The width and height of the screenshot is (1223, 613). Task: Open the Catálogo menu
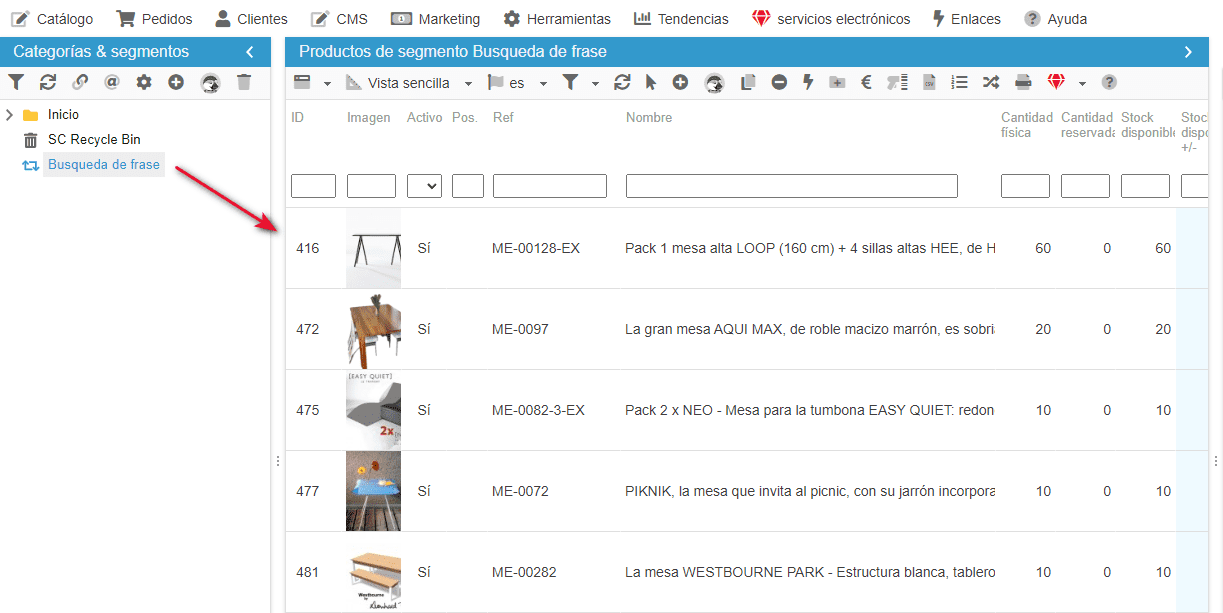(x=52, y=19)
